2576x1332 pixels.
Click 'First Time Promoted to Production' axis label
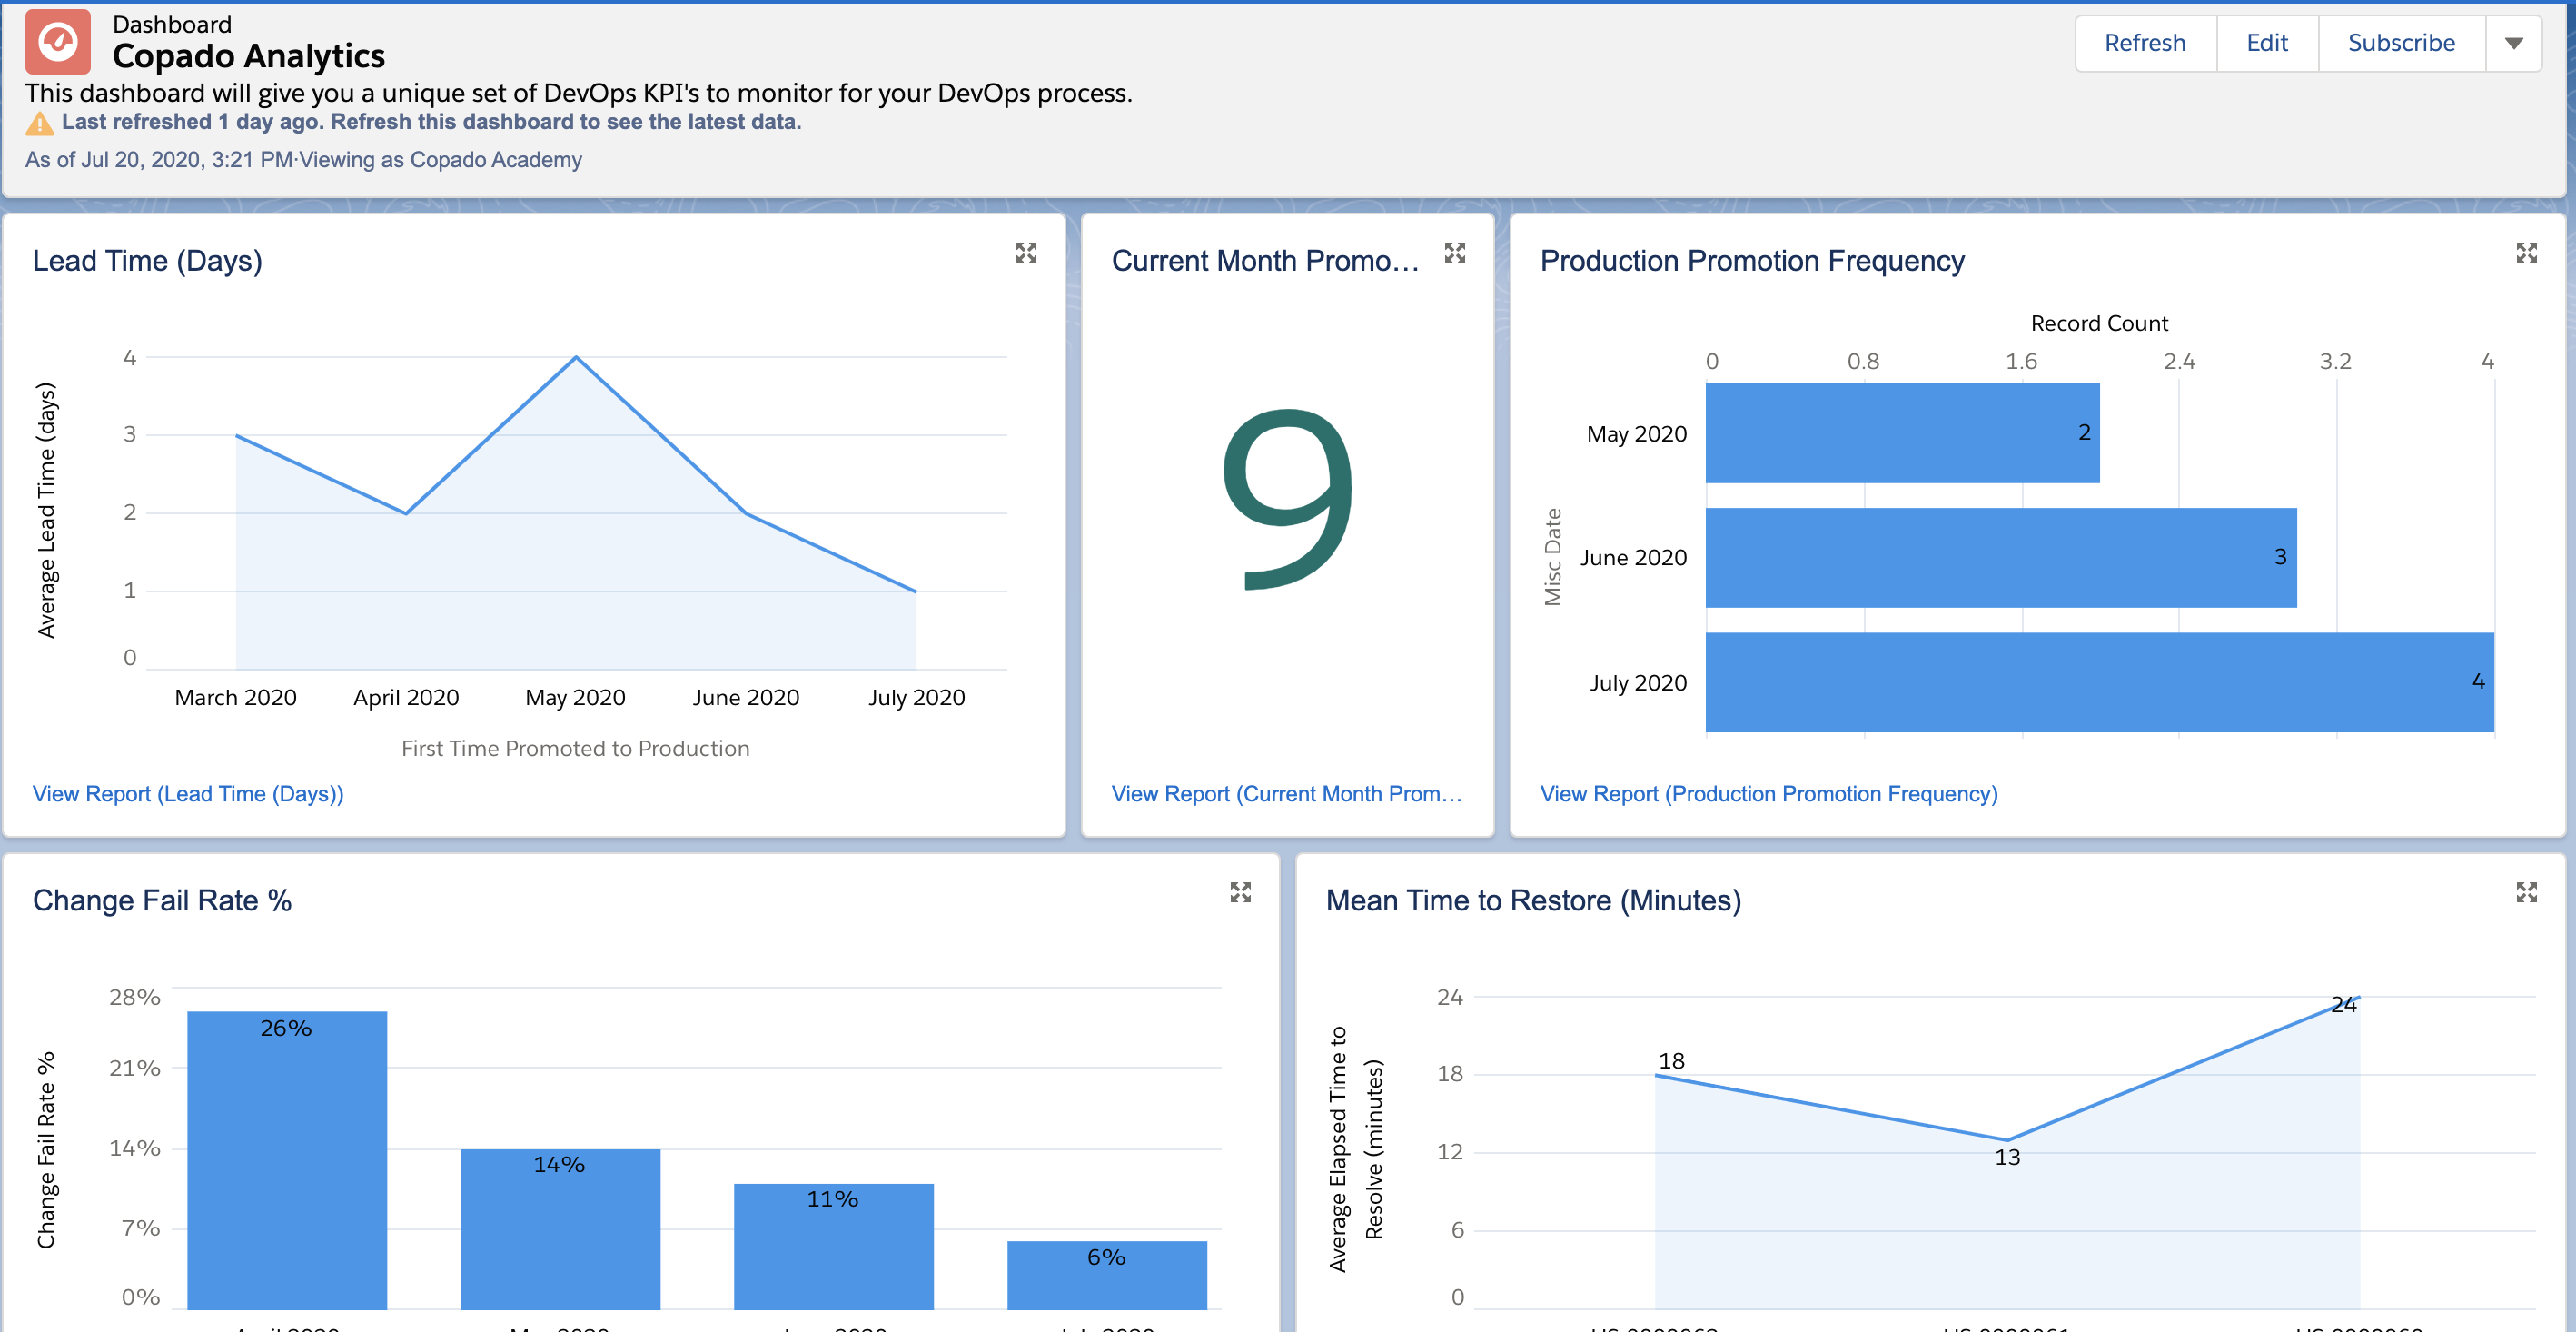(575, 748)
